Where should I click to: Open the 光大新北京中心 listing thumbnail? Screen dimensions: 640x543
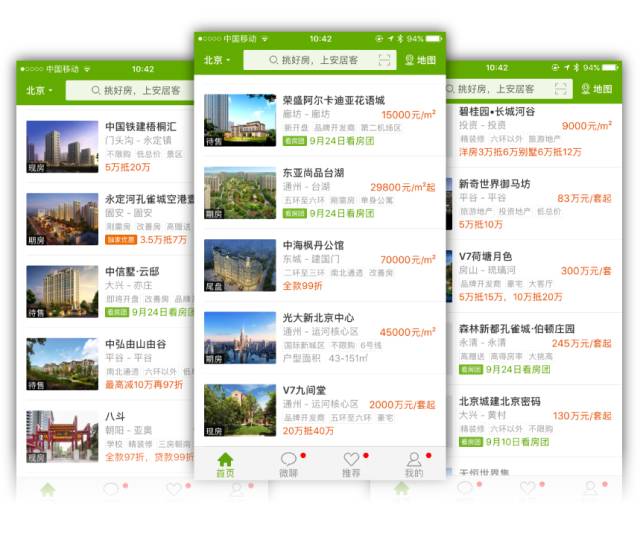click(x=240, y=338)
